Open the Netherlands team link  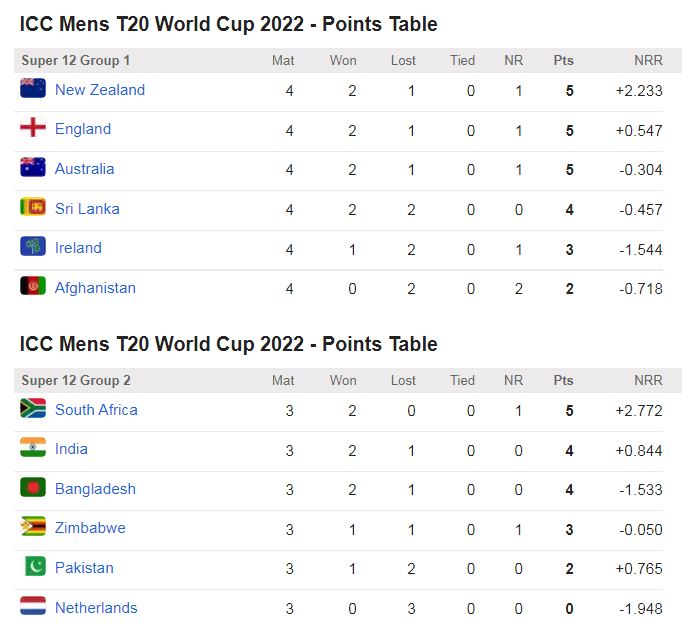click(96, 608)
